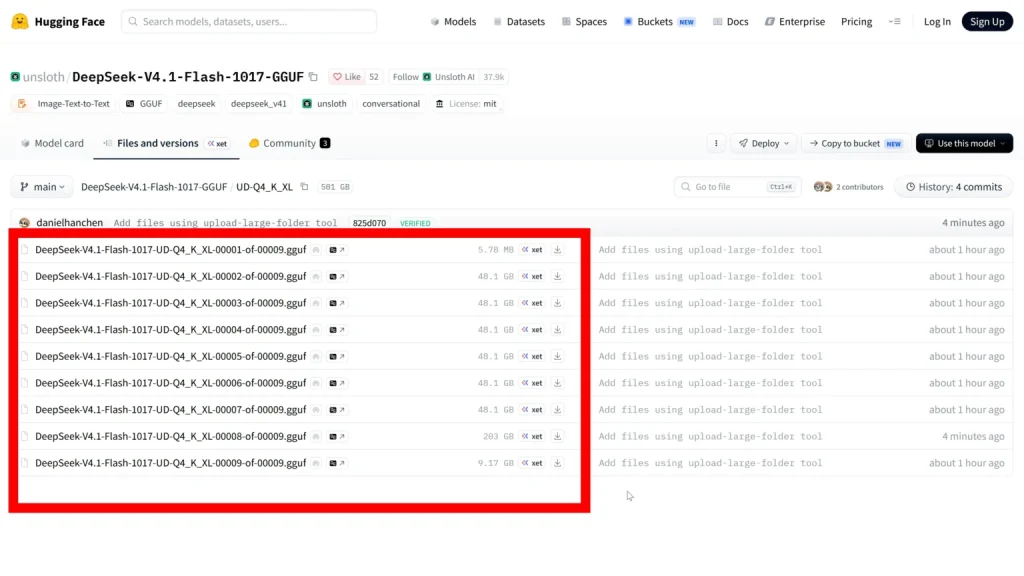Download the 00006-of-00009.gguf file

(557, 383)
